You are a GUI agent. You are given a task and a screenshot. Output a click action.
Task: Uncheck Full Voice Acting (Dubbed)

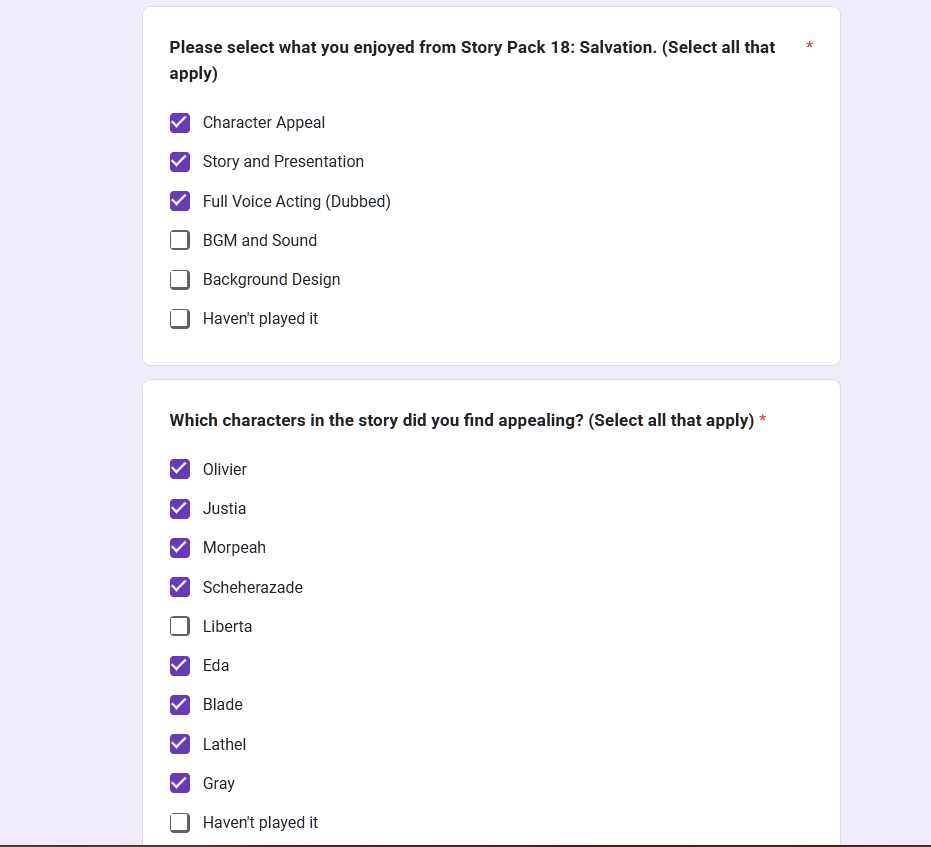click(180, 201)
